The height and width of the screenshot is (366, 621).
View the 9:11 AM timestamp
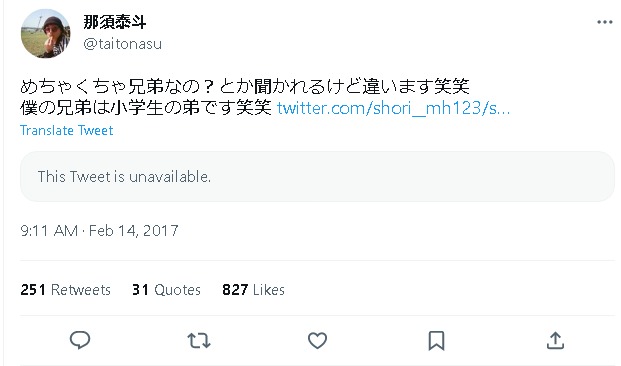pos(49,231)
